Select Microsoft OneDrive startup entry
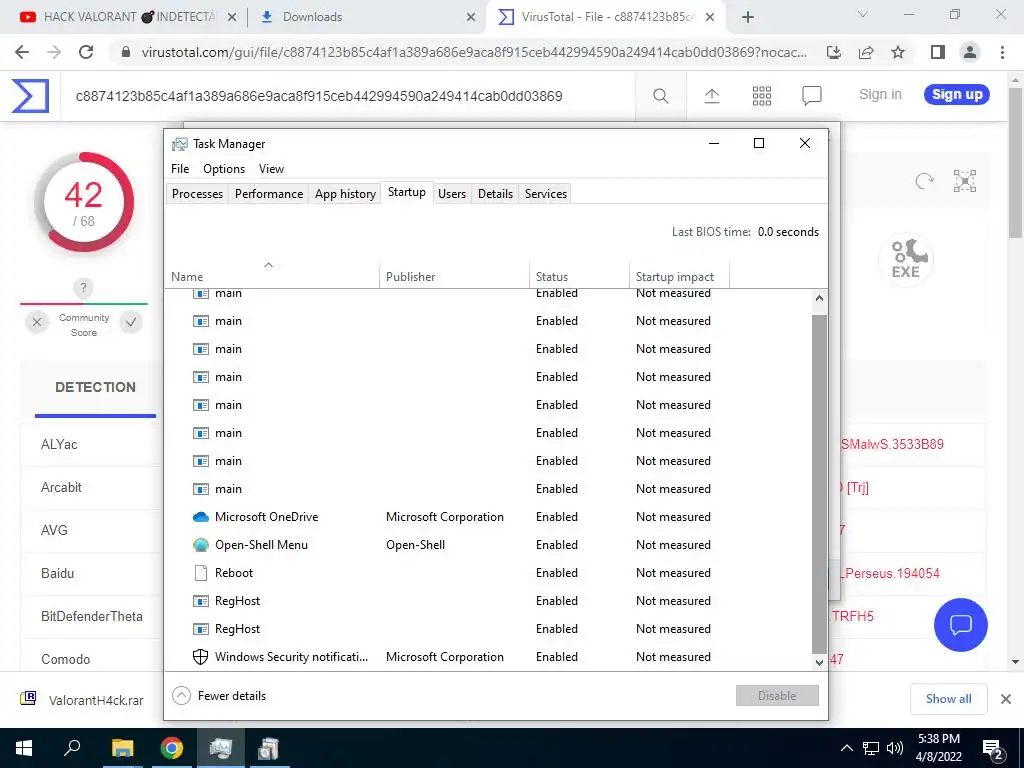The image size is (1024, 768). coord(489,517)
